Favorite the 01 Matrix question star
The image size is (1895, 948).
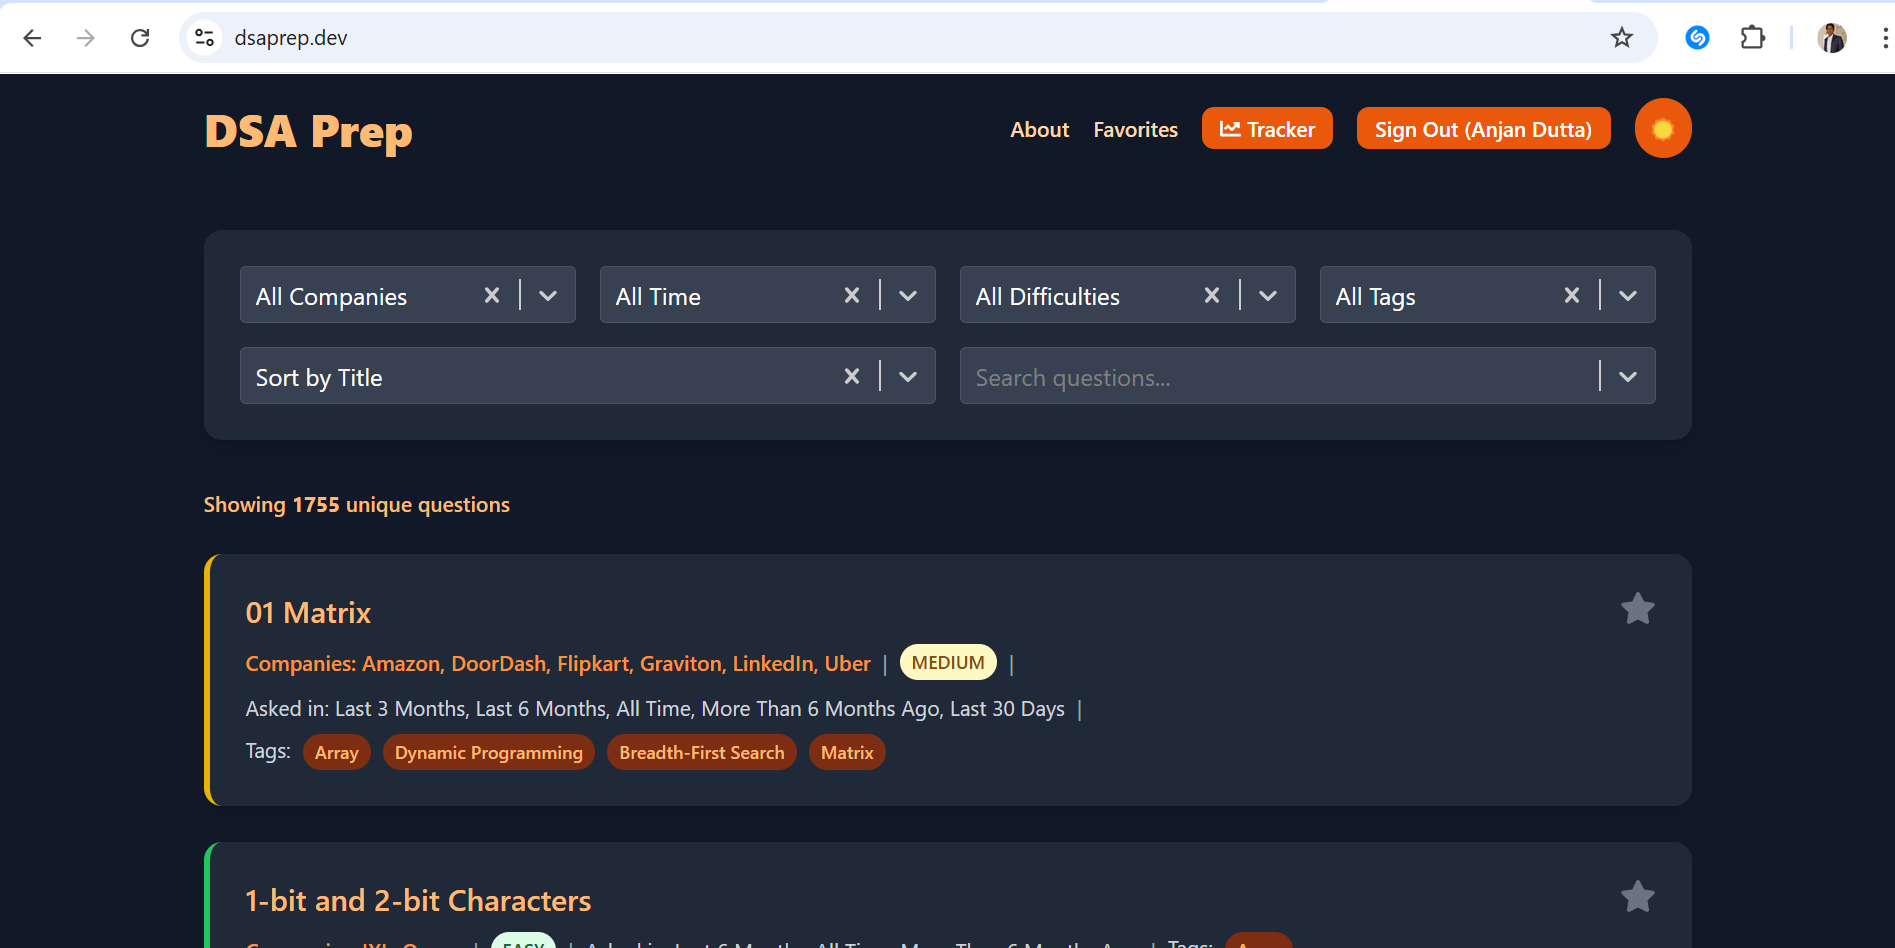(1637, 608)
